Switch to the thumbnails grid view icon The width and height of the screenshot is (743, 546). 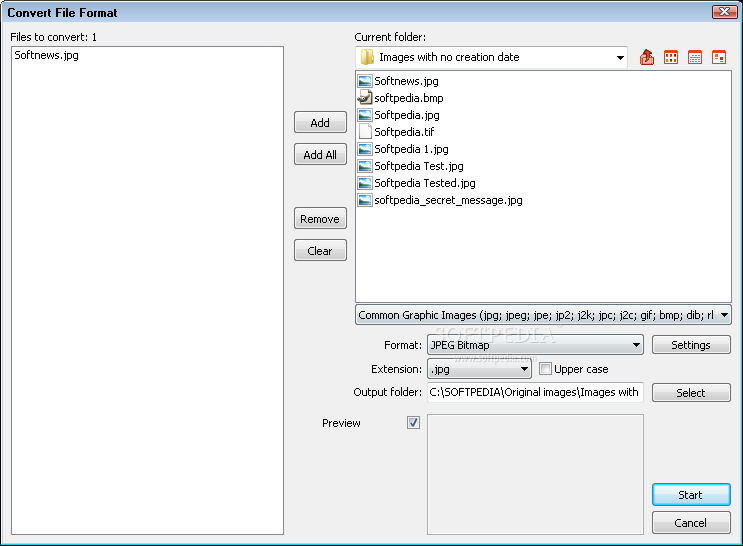click(671, 57)
